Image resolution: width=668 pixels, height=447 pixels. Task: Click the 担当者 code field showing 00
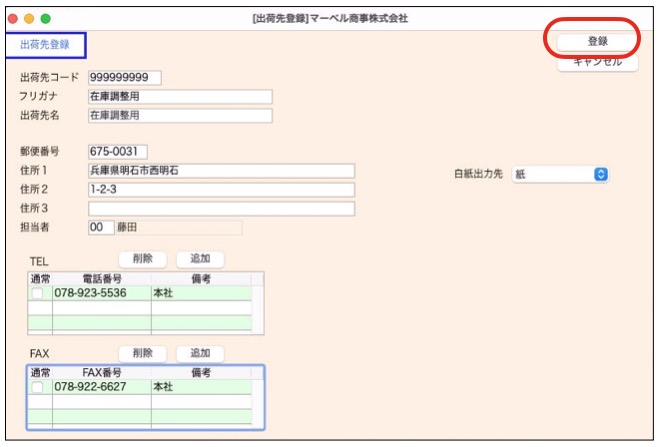coord(100,228)
